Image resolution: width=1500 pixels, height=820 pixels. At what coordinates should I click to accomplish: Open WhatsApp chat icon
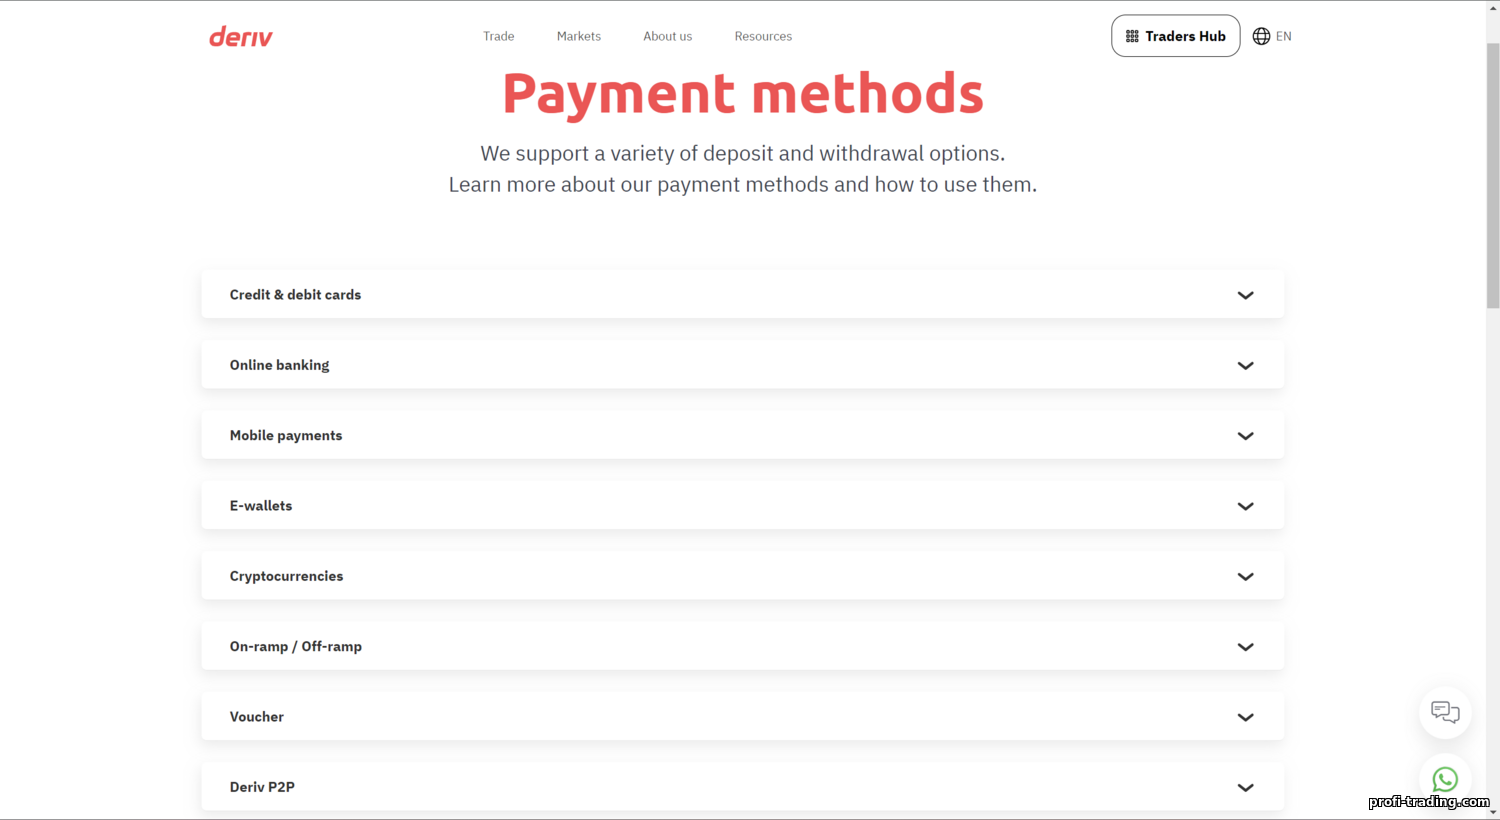click(1445, 779)
